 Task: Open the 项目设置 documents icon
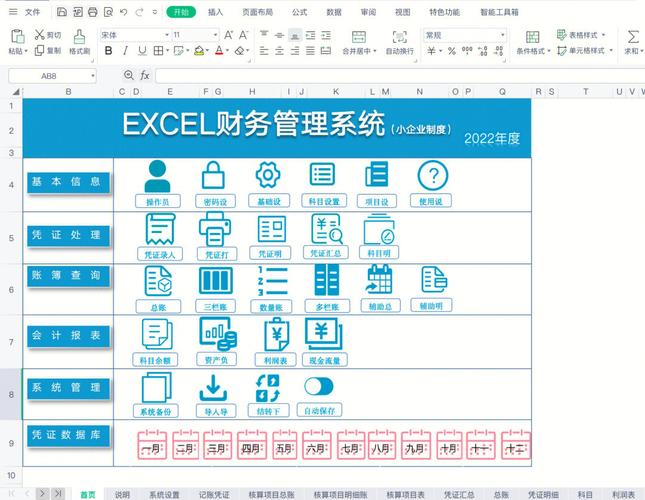377,174
